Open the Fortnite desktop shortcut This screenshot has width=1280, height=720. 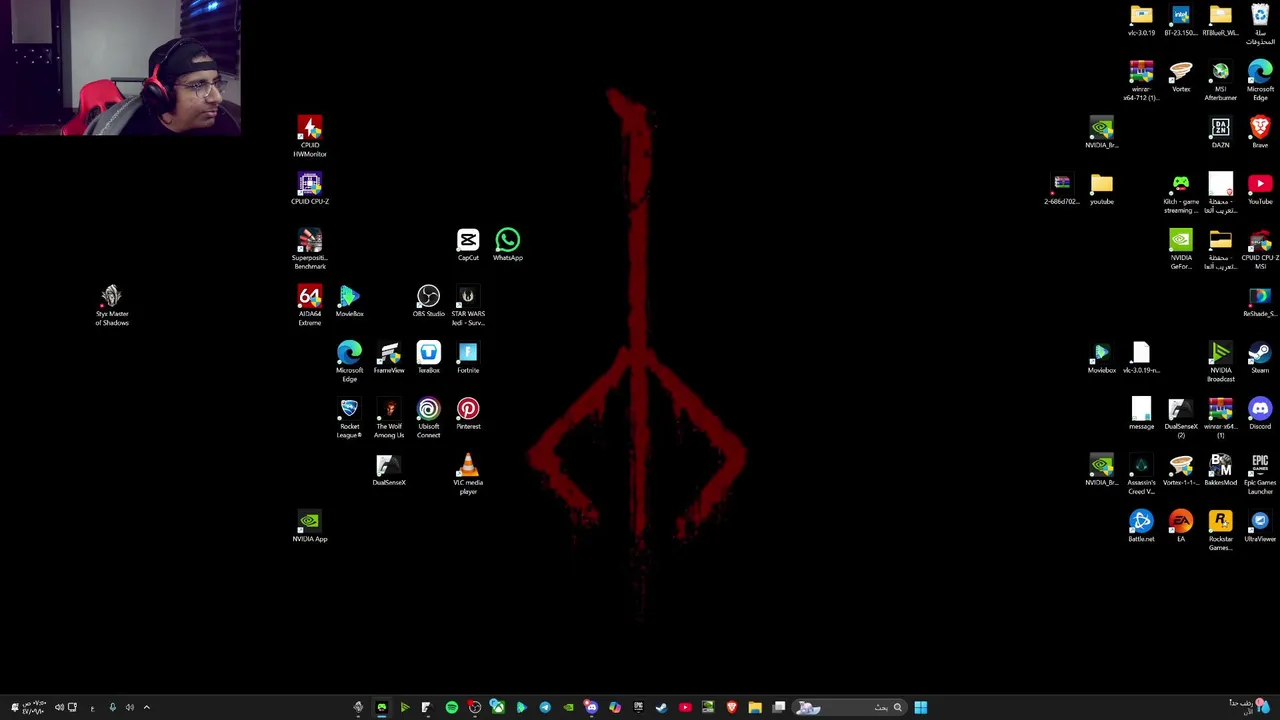[x=468, y=358]
